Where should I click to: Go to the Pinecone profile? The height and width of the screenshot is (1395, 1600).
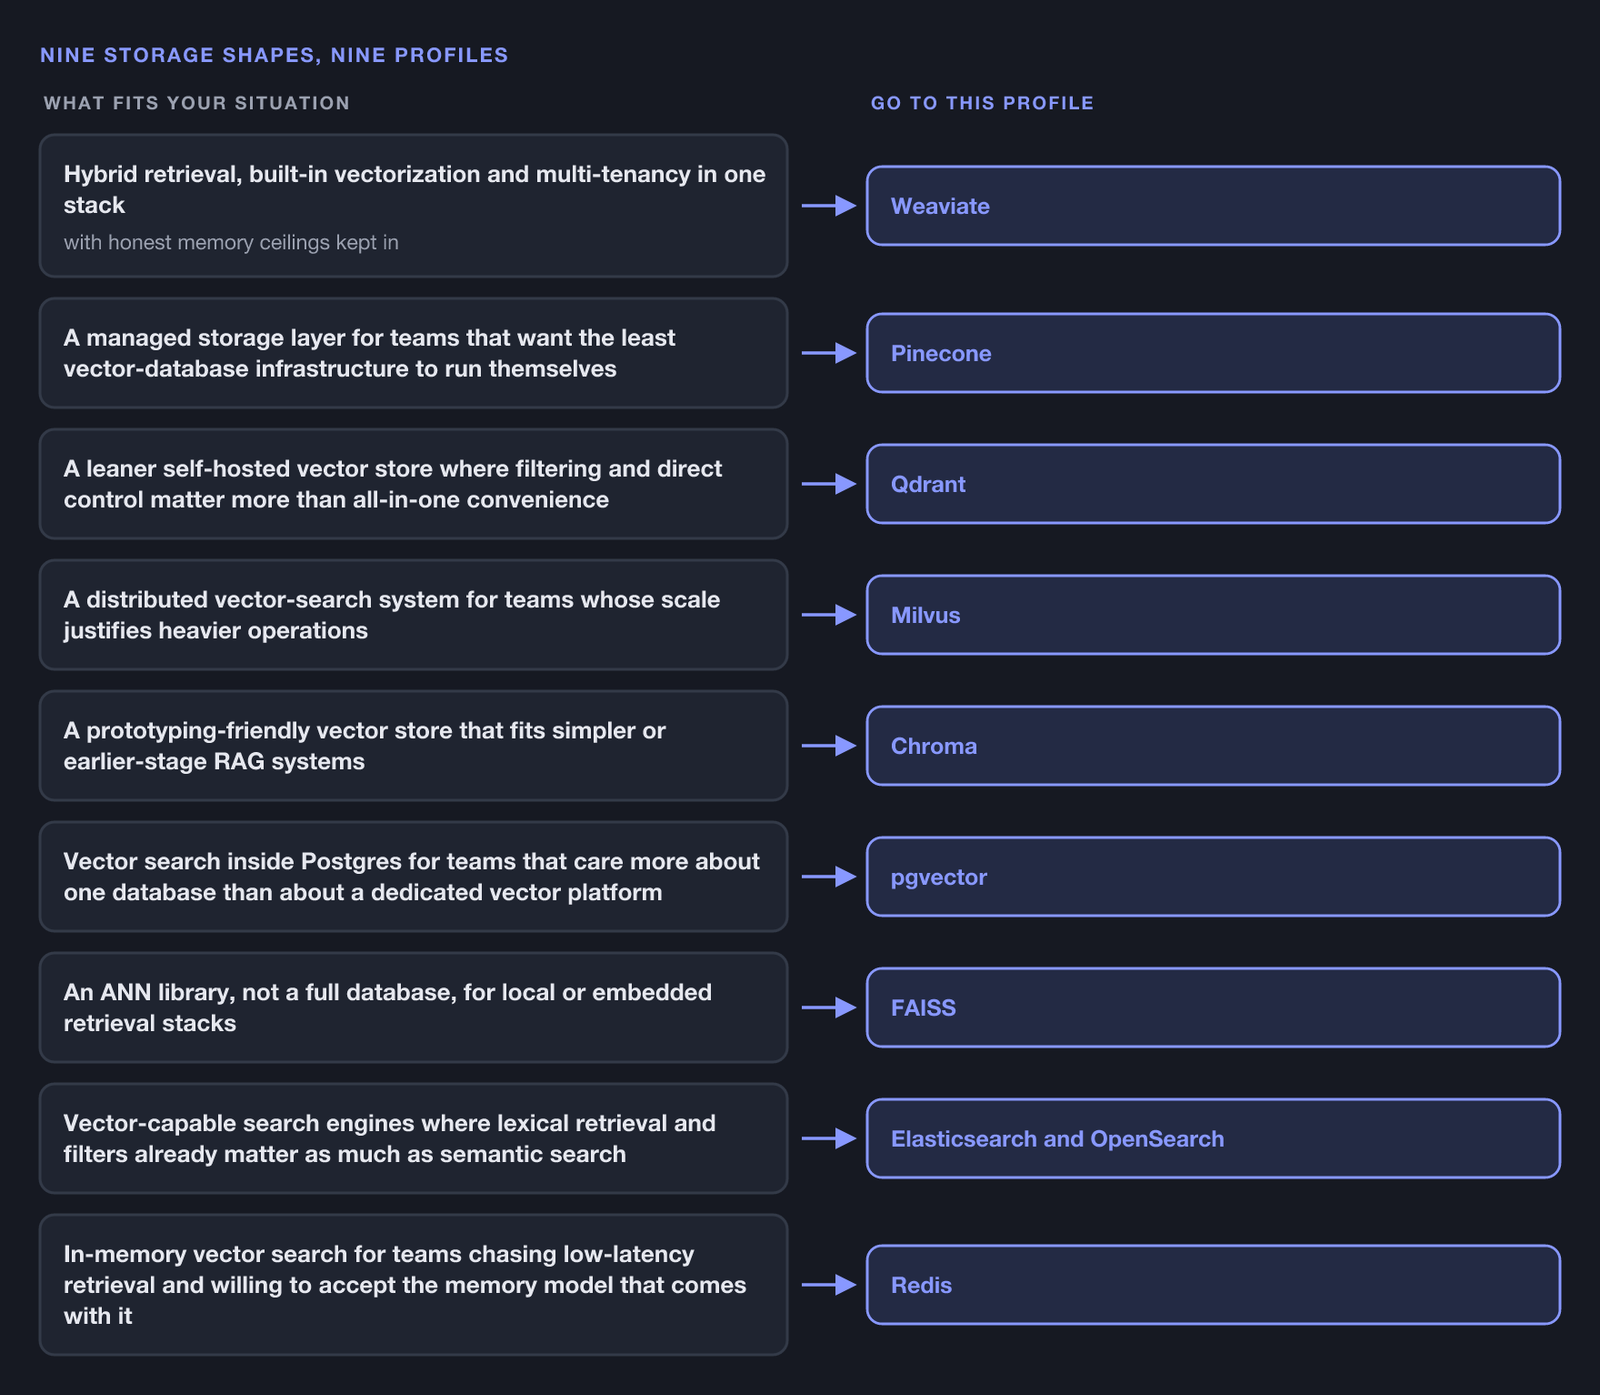click(1213, 353)
